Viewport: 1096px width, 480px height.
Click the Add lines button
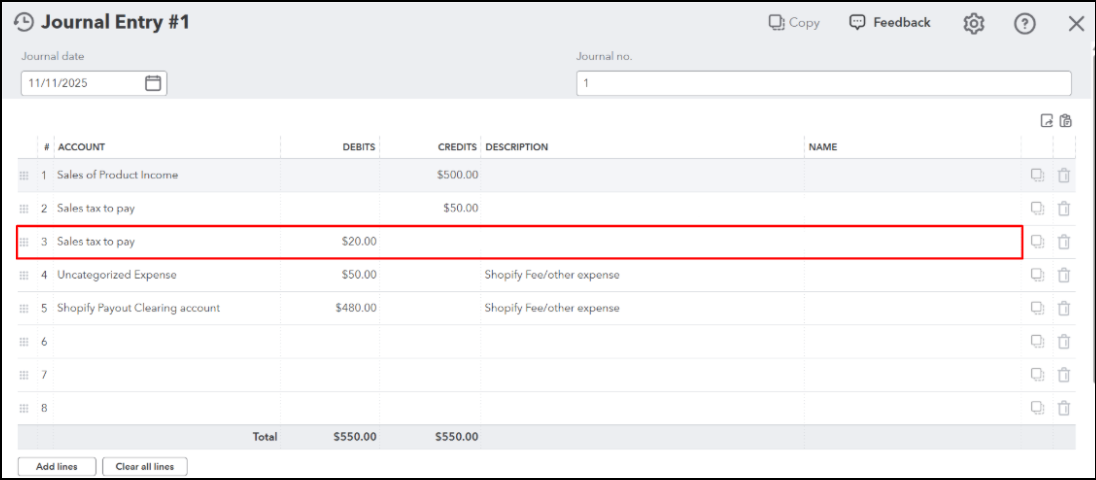(58, 466)
